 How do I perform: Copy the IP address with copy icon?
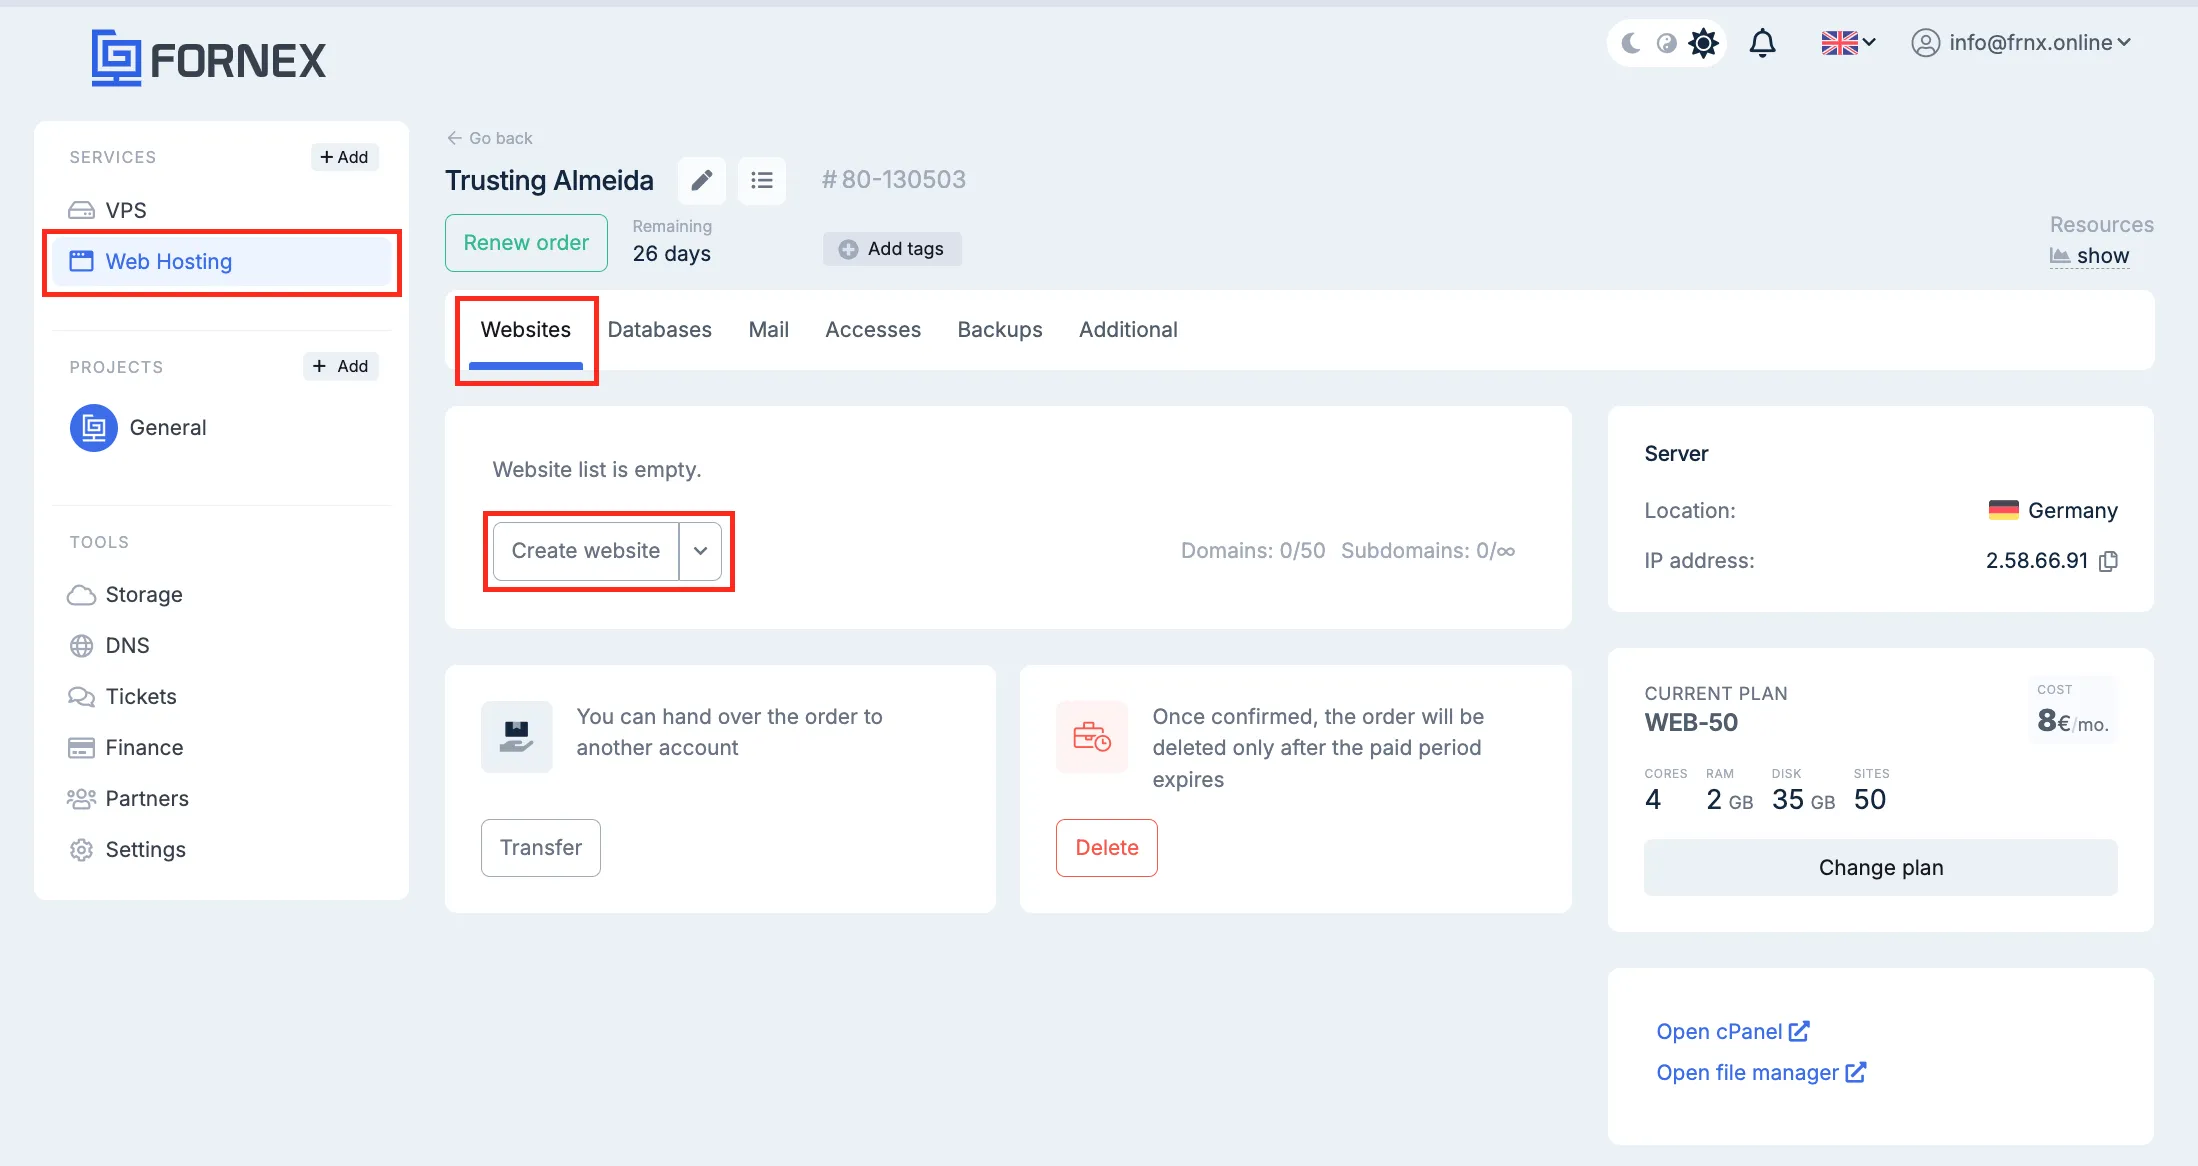pos(2108,561)
